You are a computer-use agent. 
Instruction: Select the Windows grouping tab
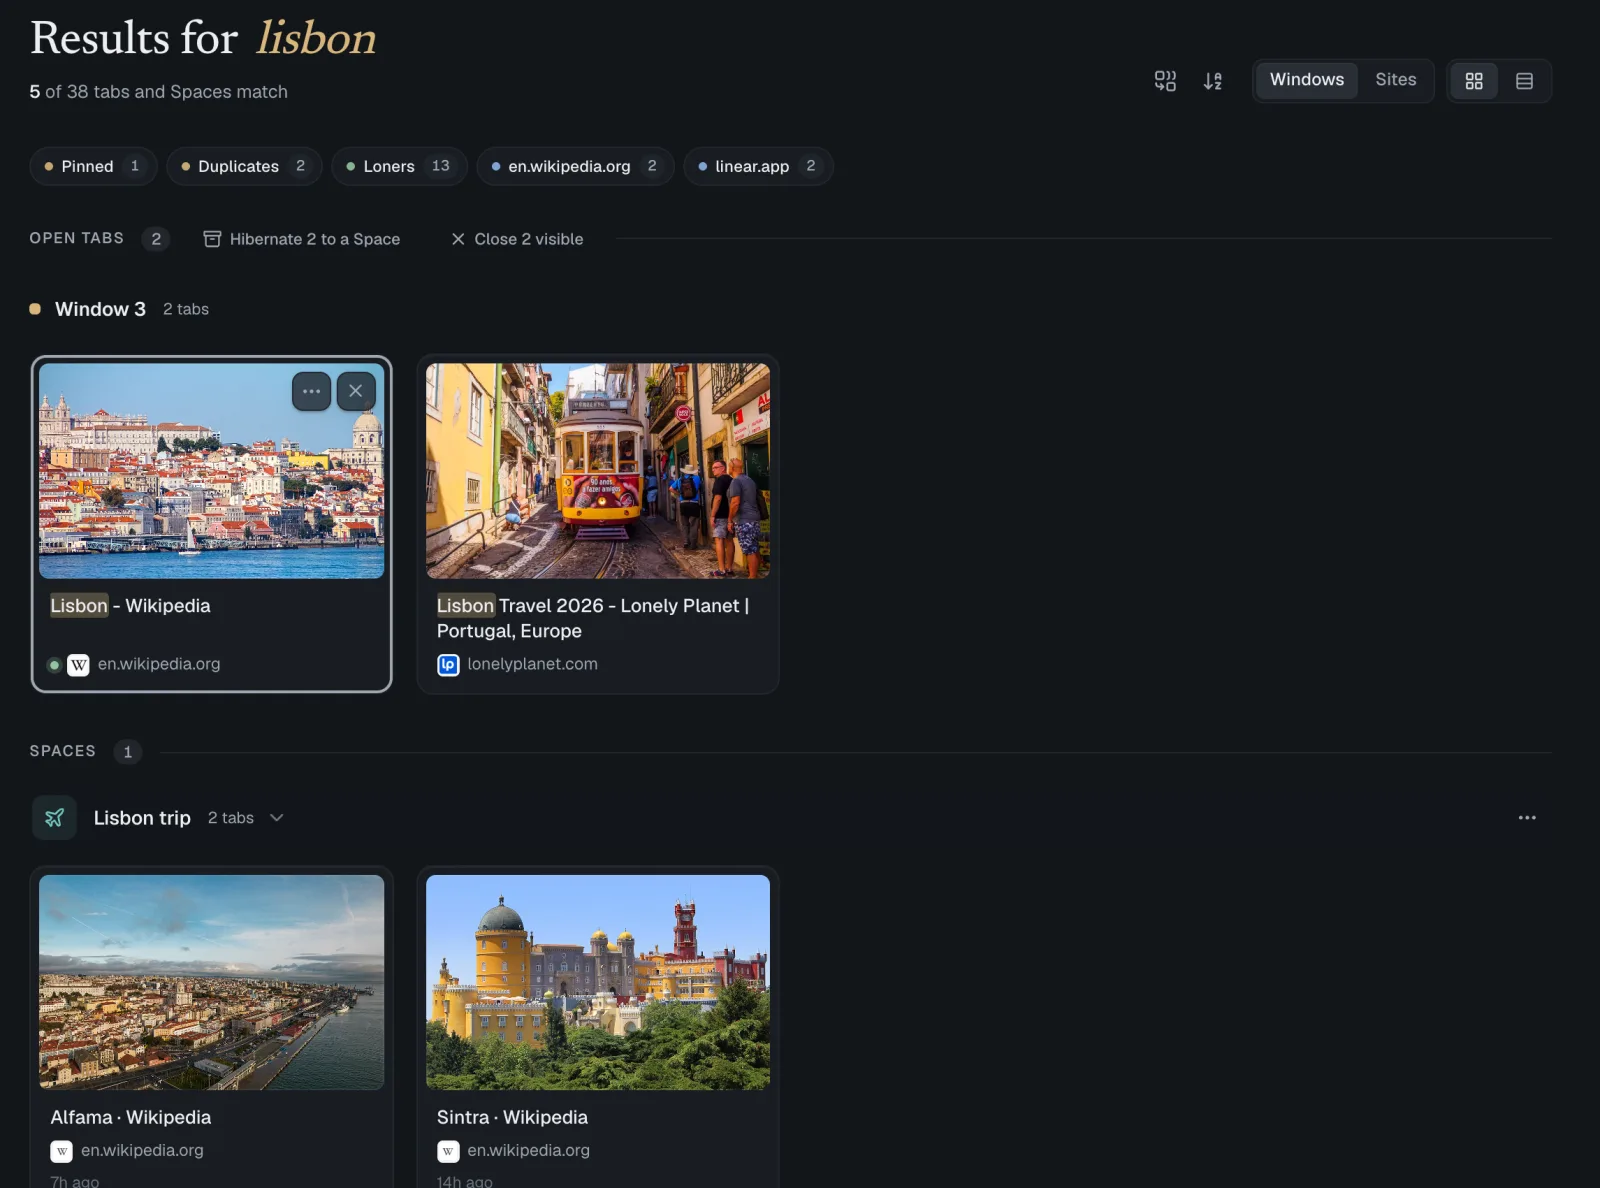1307,80
